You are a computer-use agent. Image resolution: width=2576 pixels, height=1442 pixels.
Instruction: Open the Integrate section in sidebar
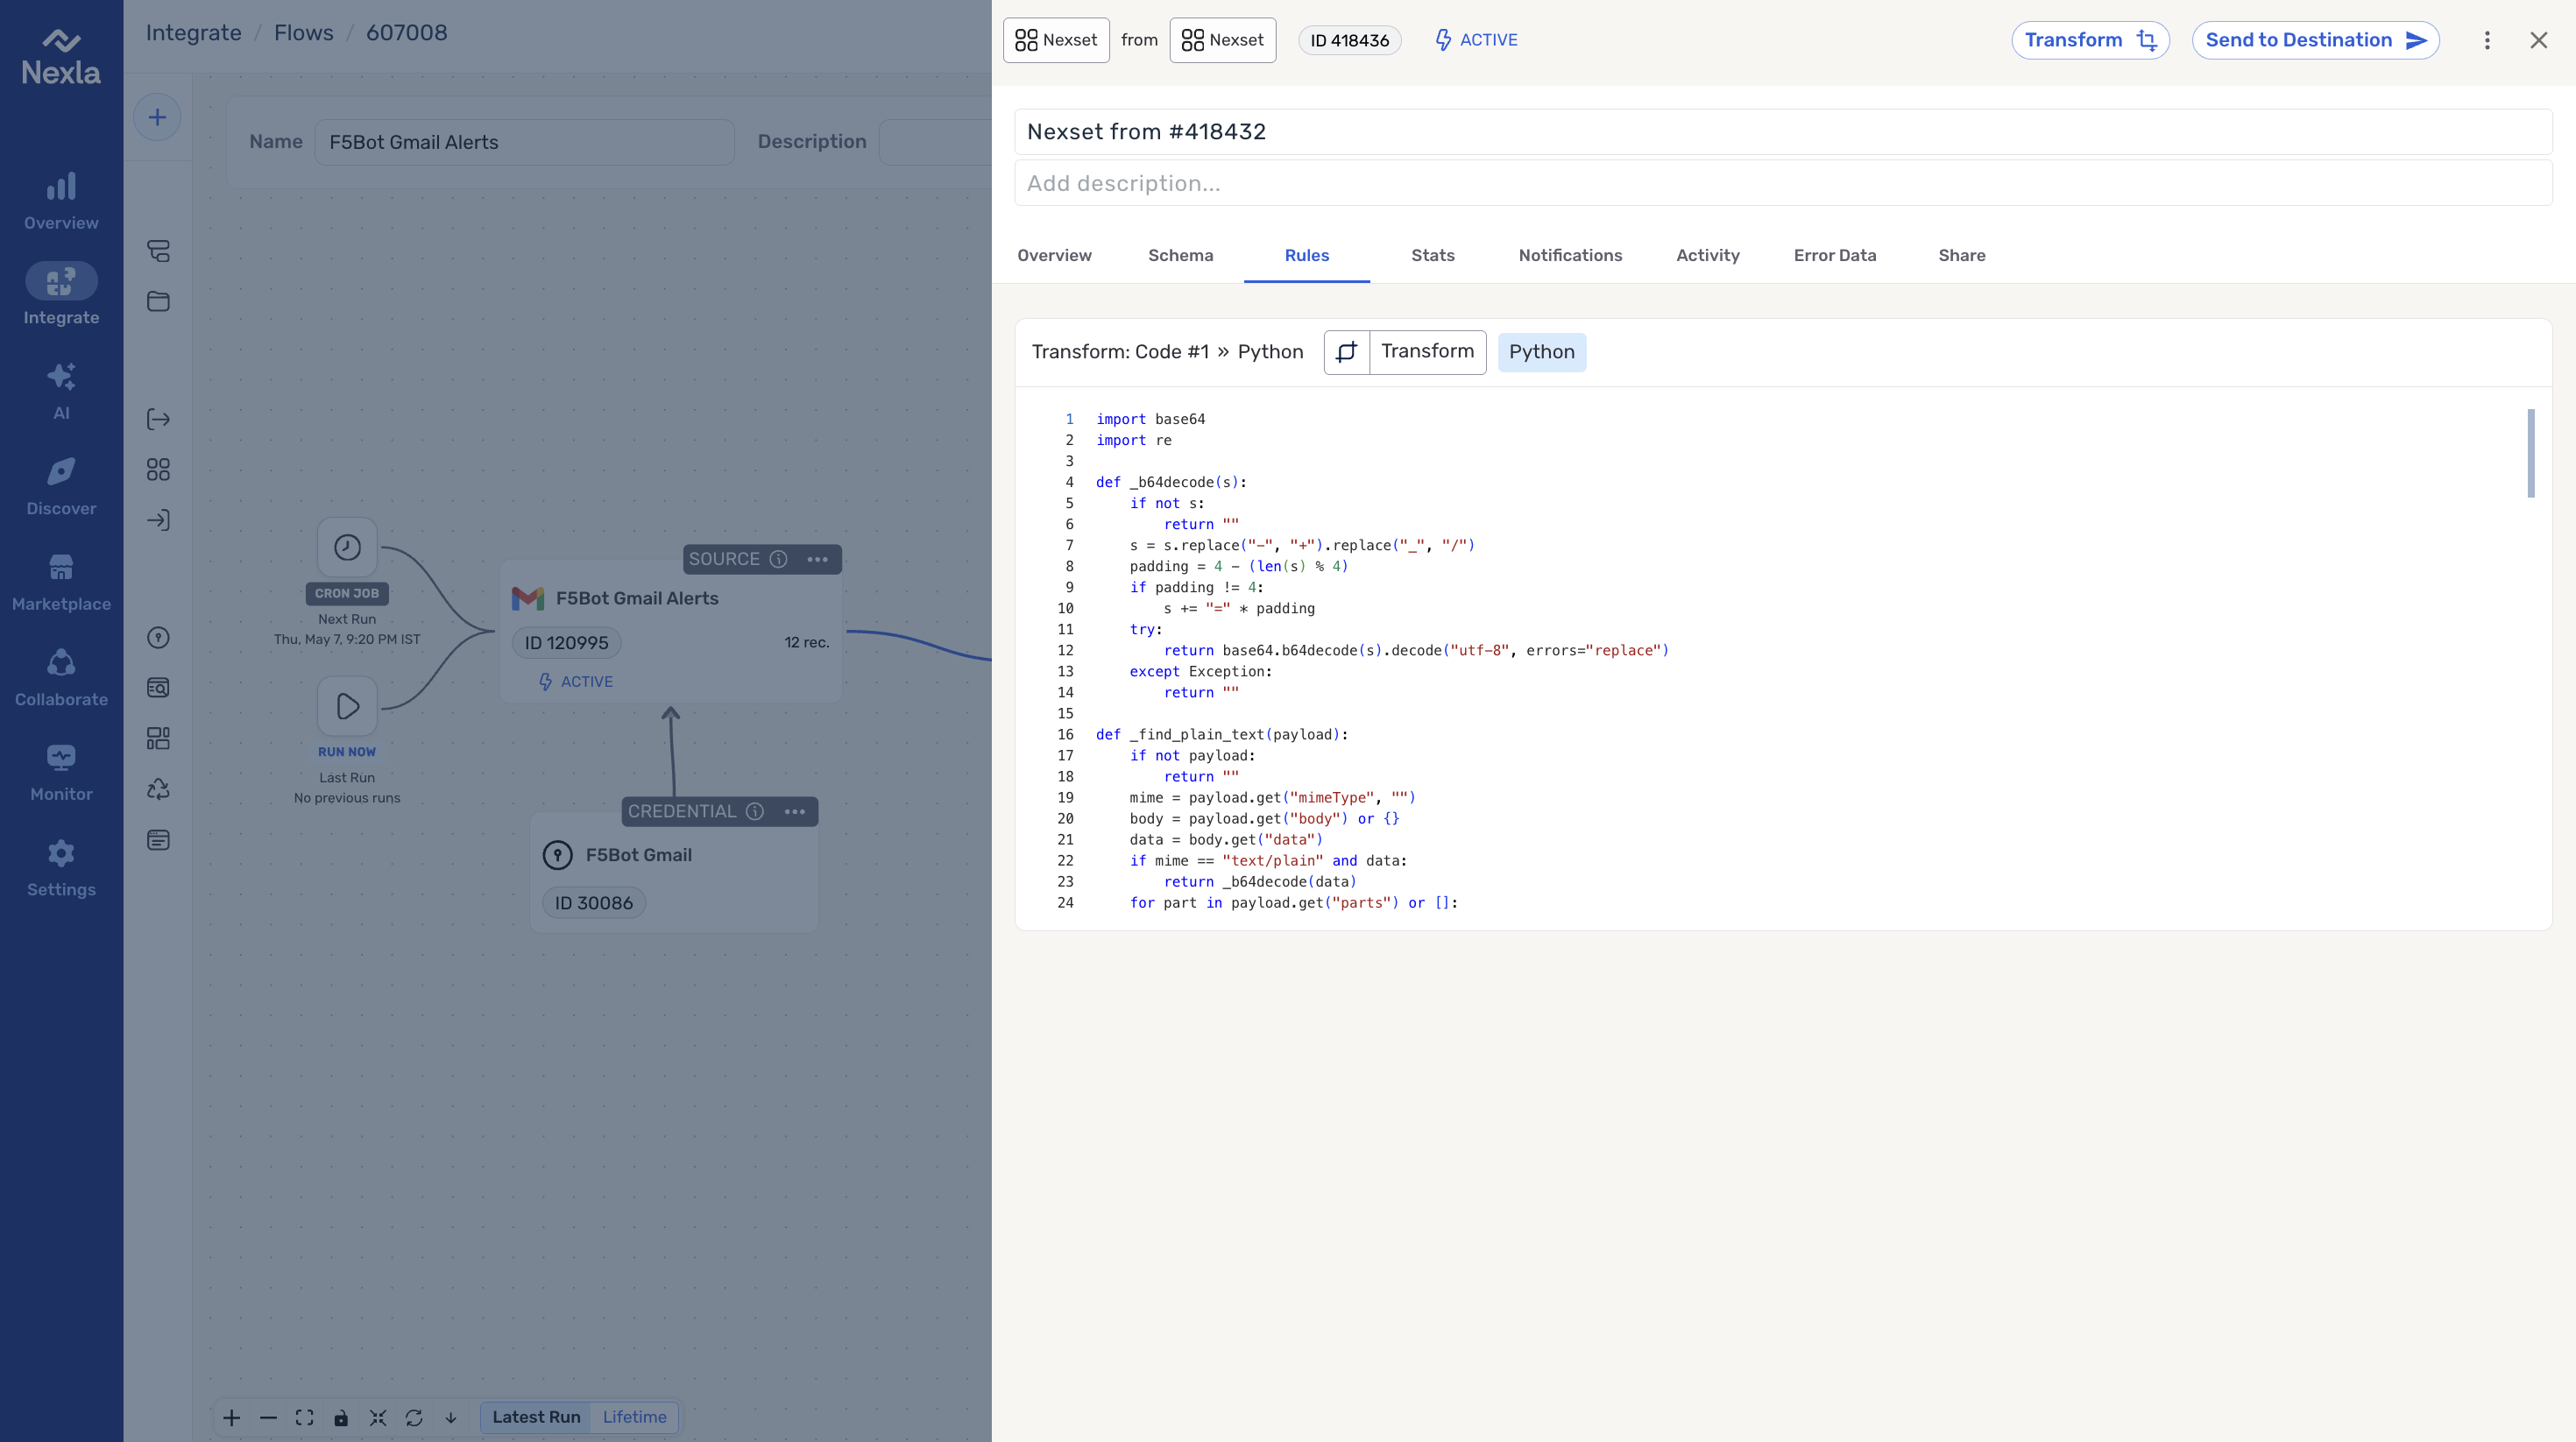(x=61, y=295)
